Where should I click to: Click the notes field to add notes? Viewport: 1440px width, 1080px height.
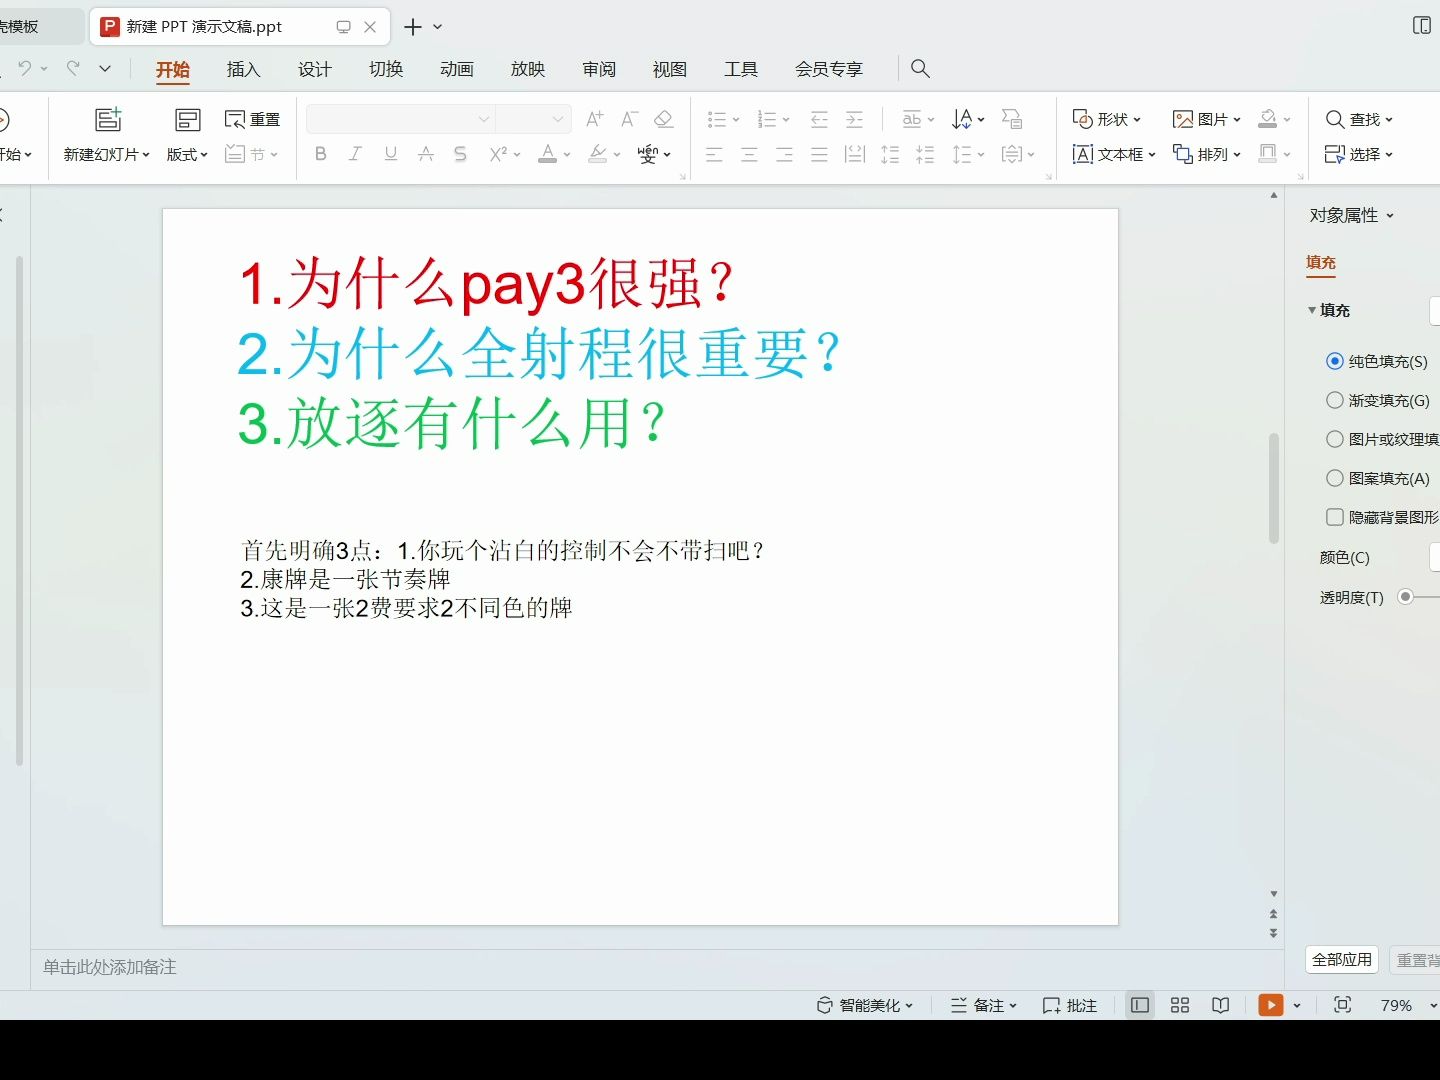[x=657, y=967]
